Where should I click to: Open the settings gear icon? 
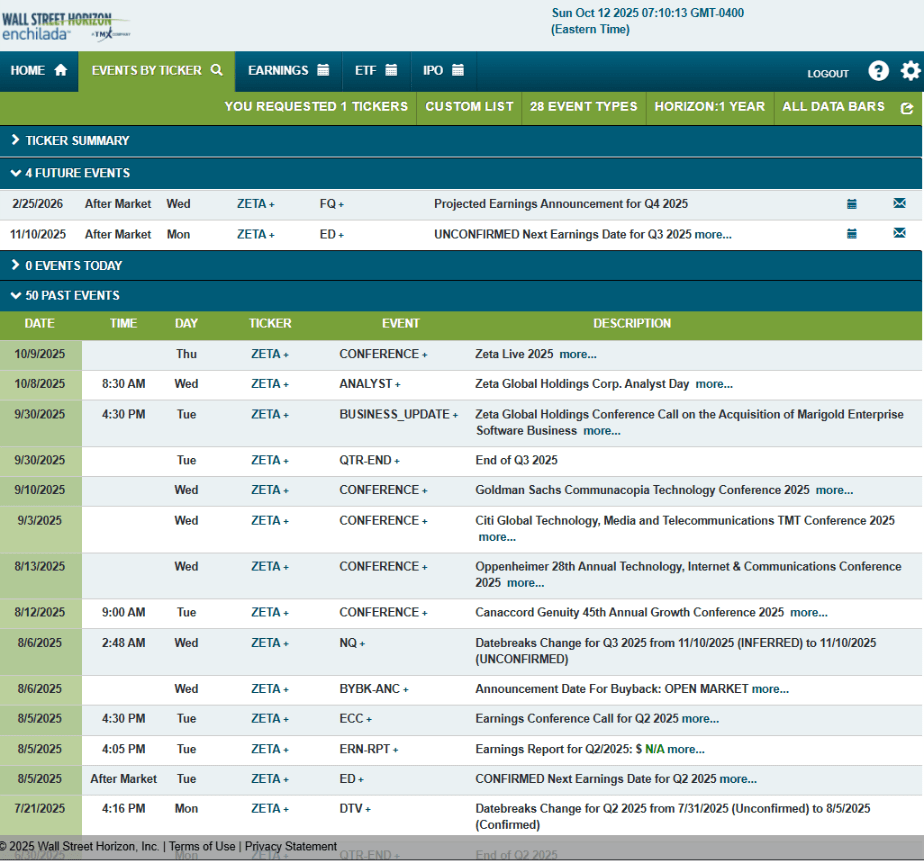[910, 70]
